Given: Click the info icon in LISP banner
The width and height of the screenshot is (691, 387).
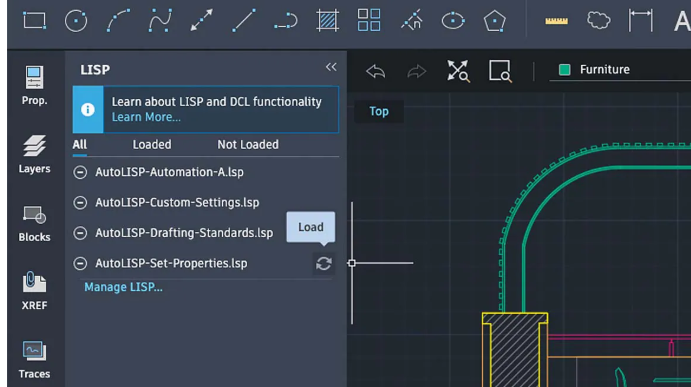Looking at the screenshot, I should tap(88, 109).
